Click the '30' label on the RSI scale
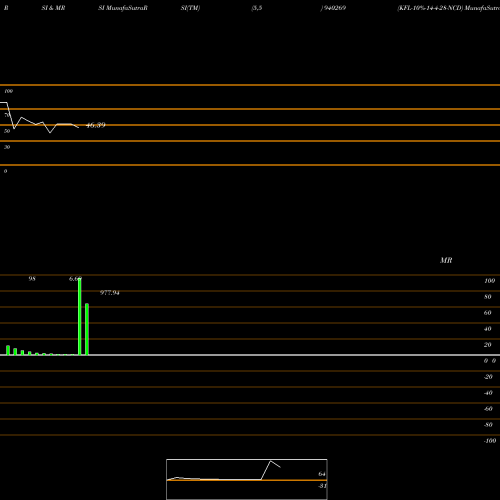500x500 pixels. [7, 147]
